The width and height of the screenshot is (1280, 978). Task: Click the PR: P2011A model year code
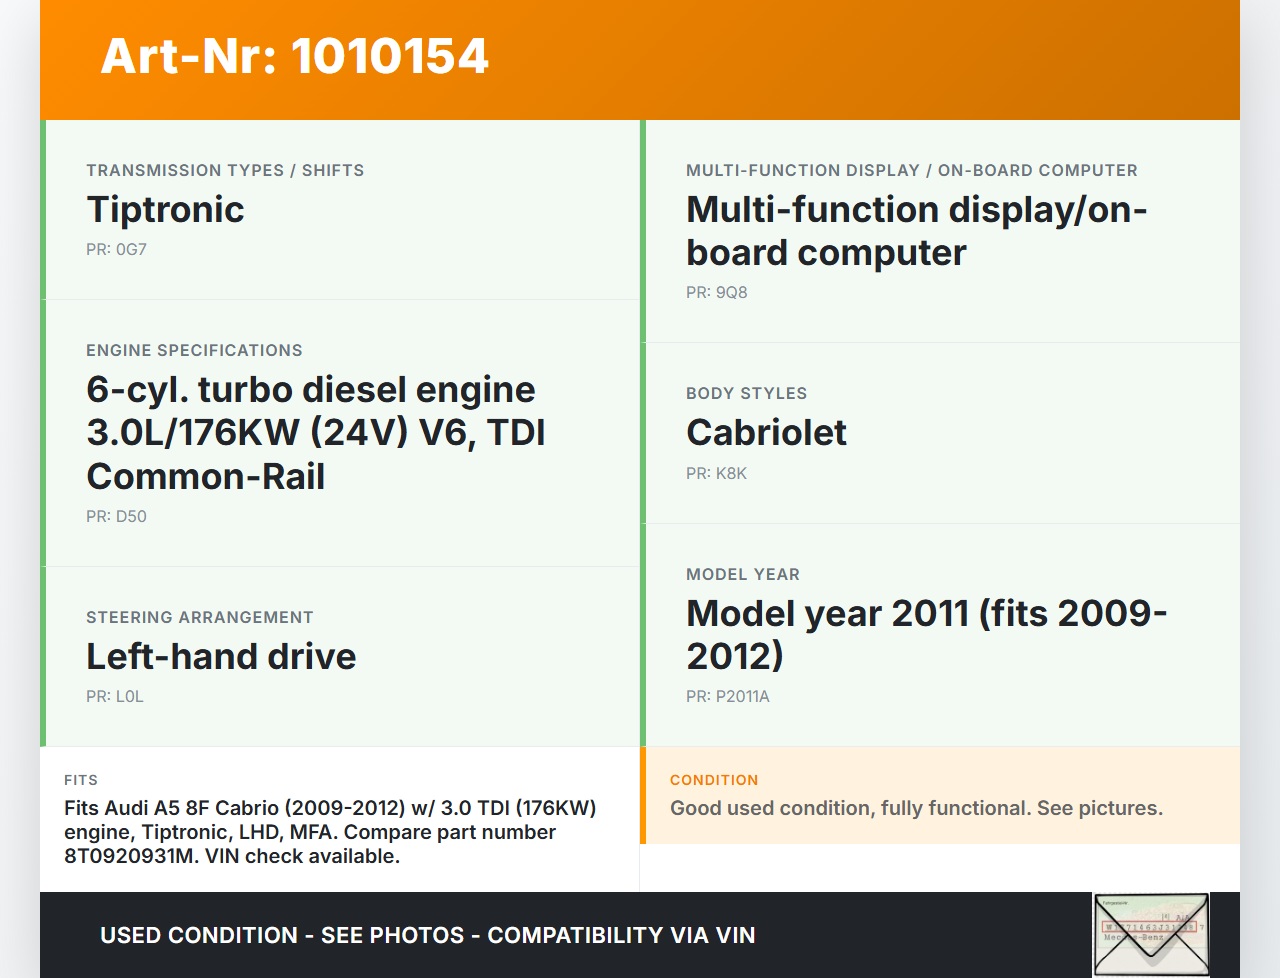click(x=727, y=697)
